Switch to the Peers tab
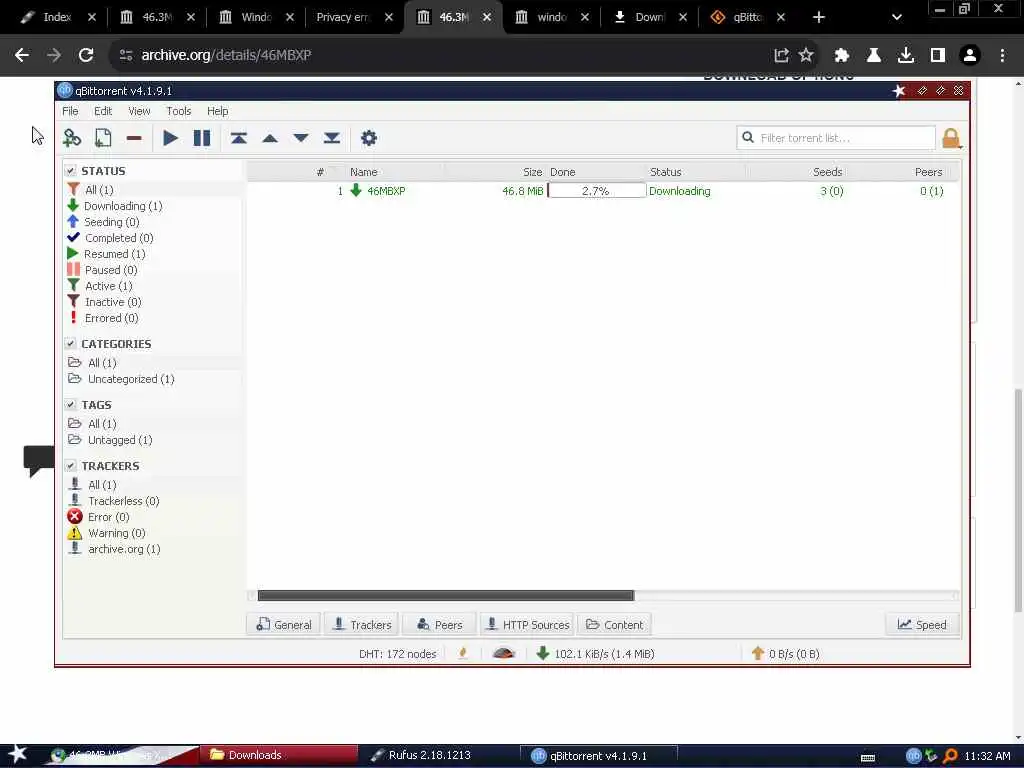 [440, 624]
